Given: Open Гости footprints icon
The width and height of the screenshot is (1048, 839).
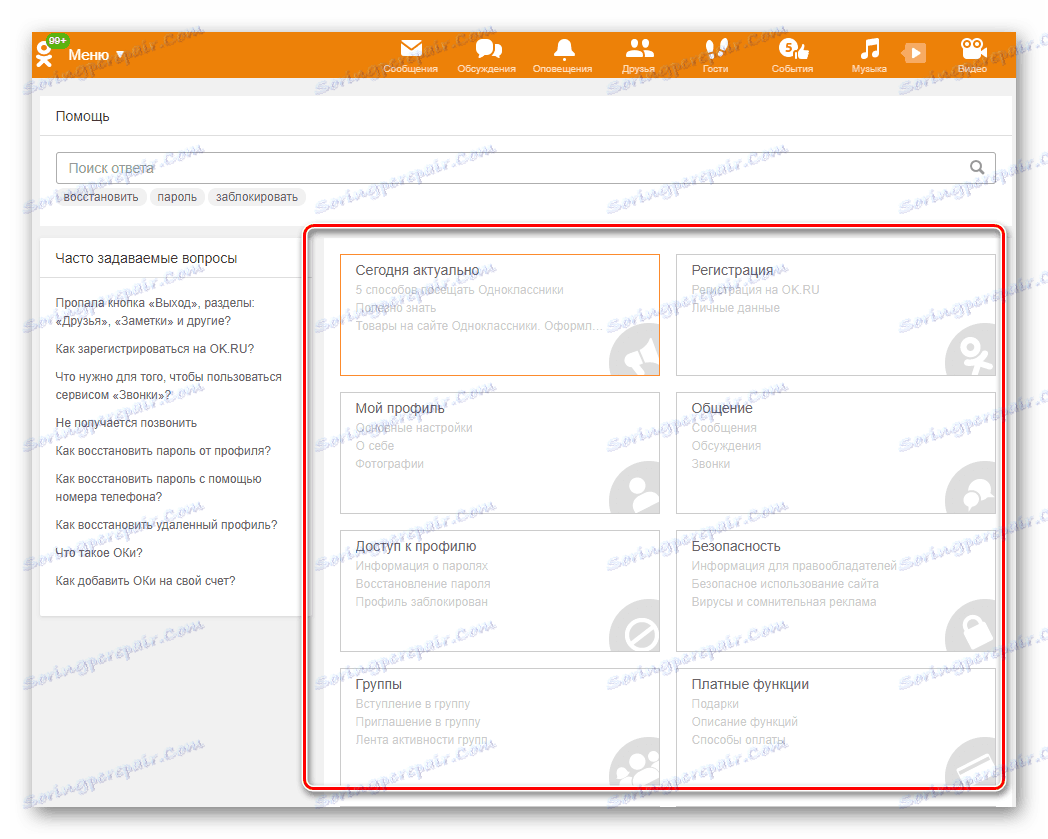Looking at the screenshot, I should tap(716, 48).
